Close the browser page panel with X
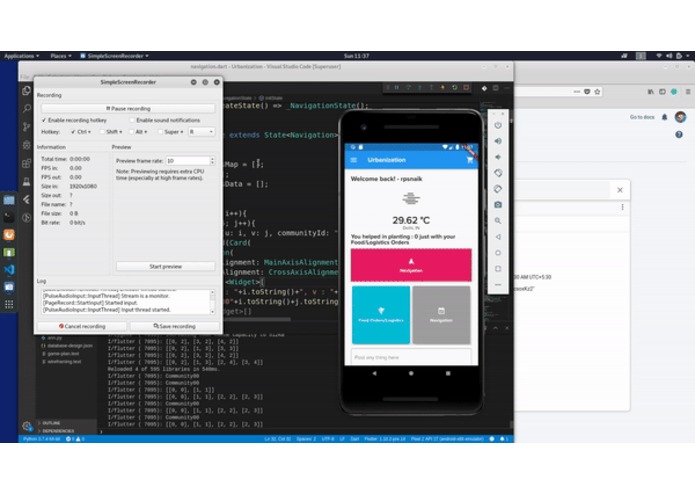The image size is (695, 494). (620, 190)
